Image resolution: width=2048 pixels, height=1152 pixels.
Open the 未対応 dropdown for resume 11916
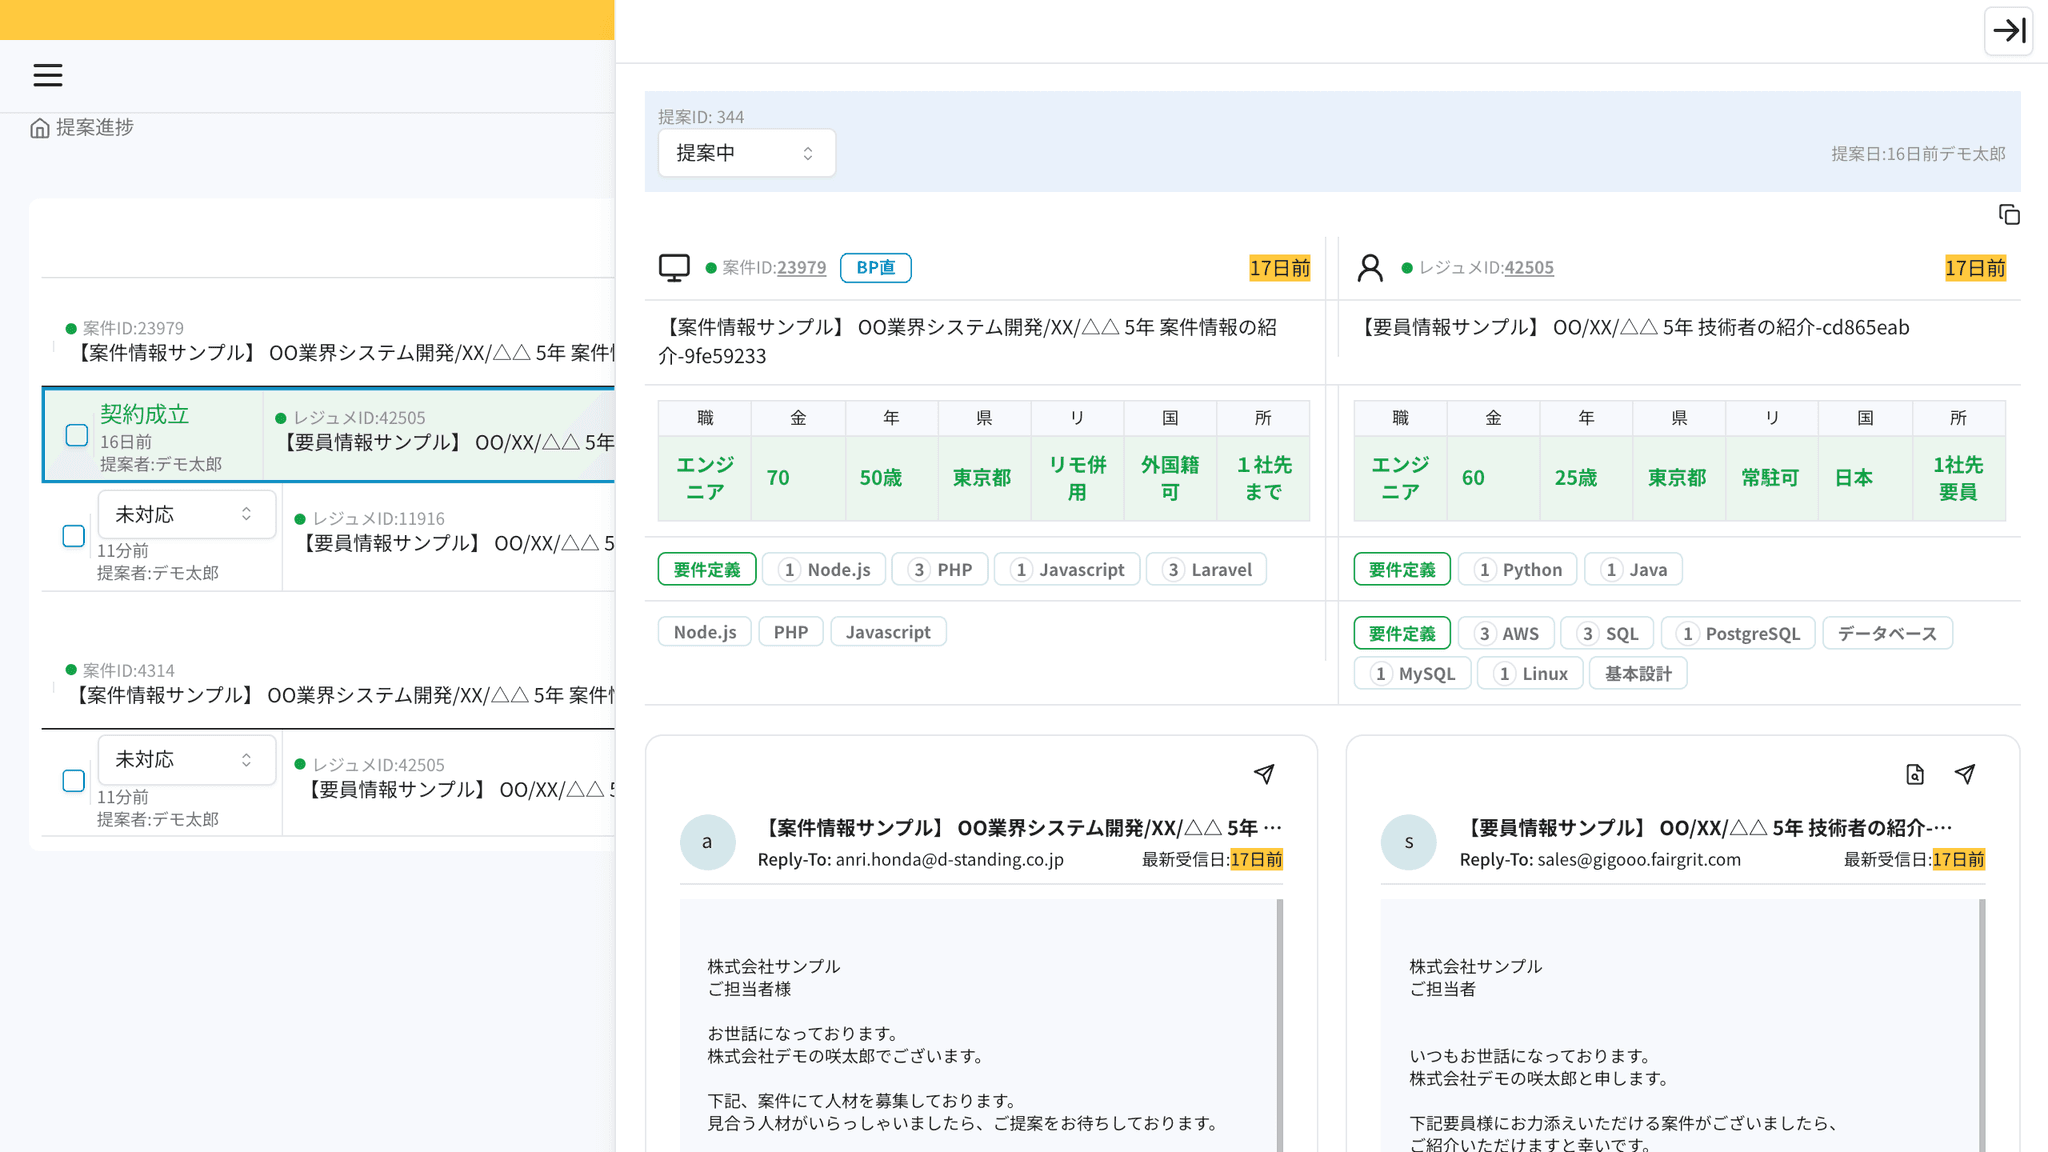coord(185,514)
